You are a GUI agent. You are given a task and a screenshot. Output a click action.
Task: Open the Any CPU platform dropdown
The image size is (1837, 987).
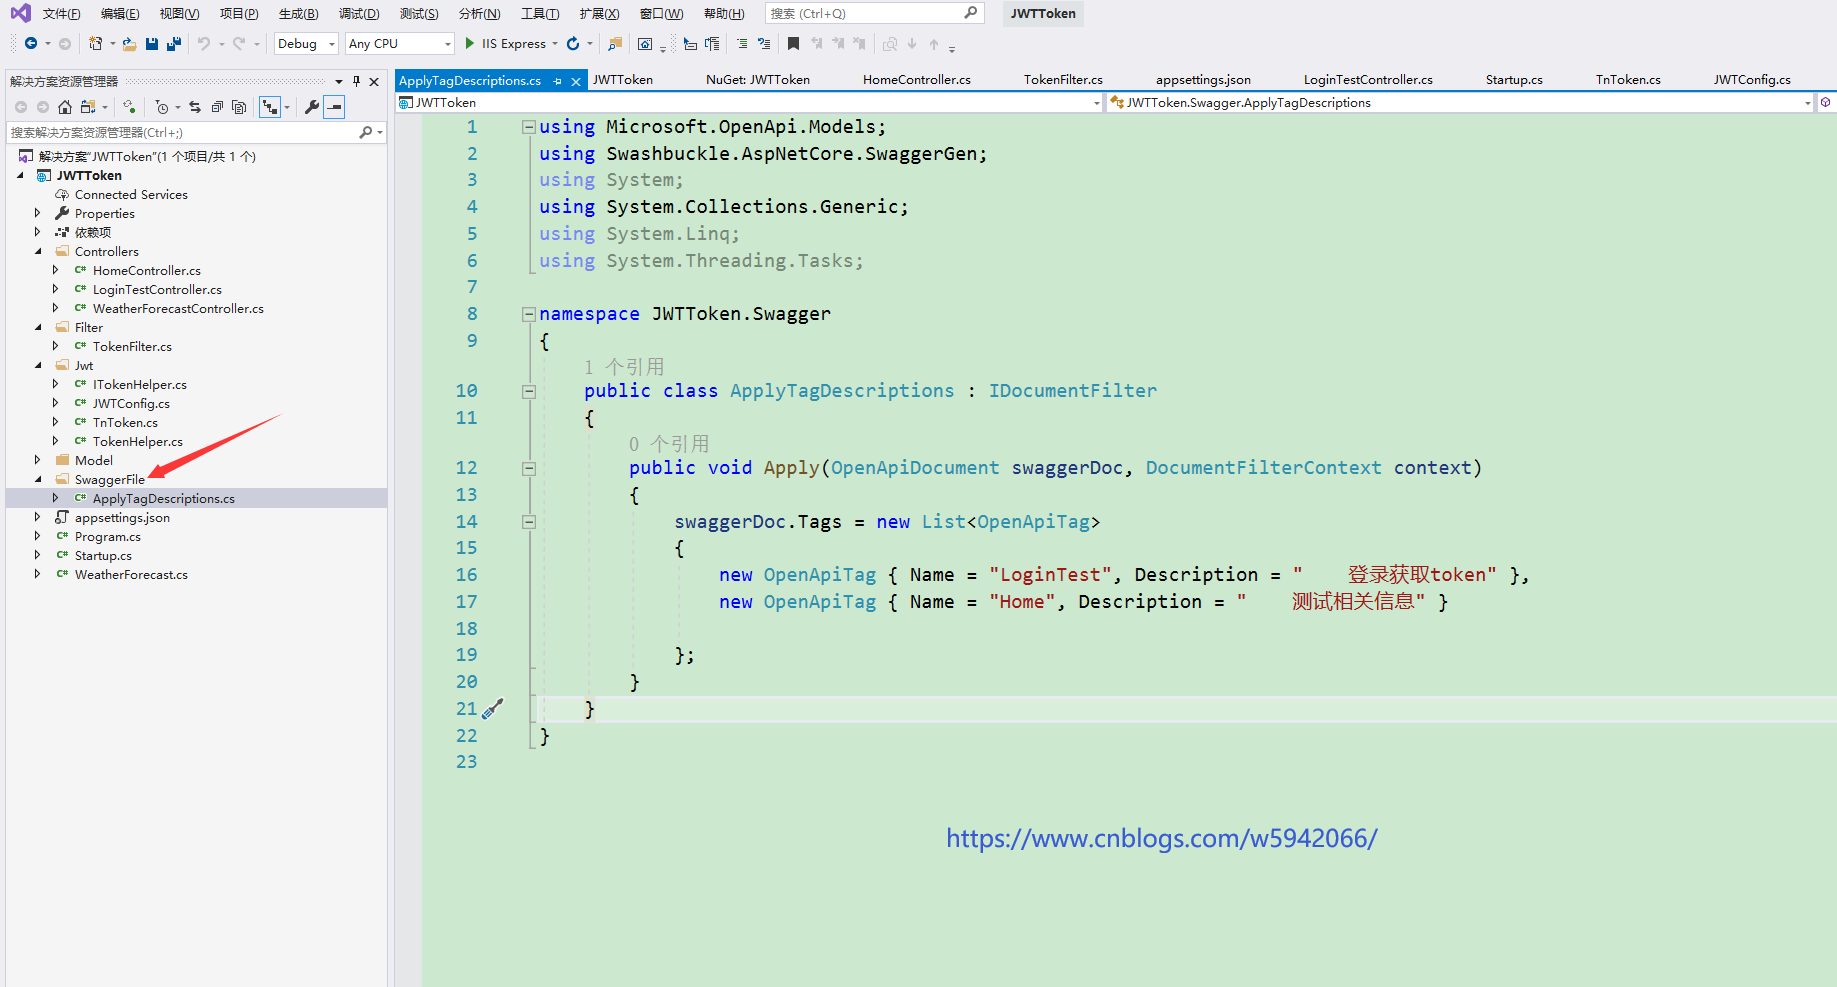(399, 44)
